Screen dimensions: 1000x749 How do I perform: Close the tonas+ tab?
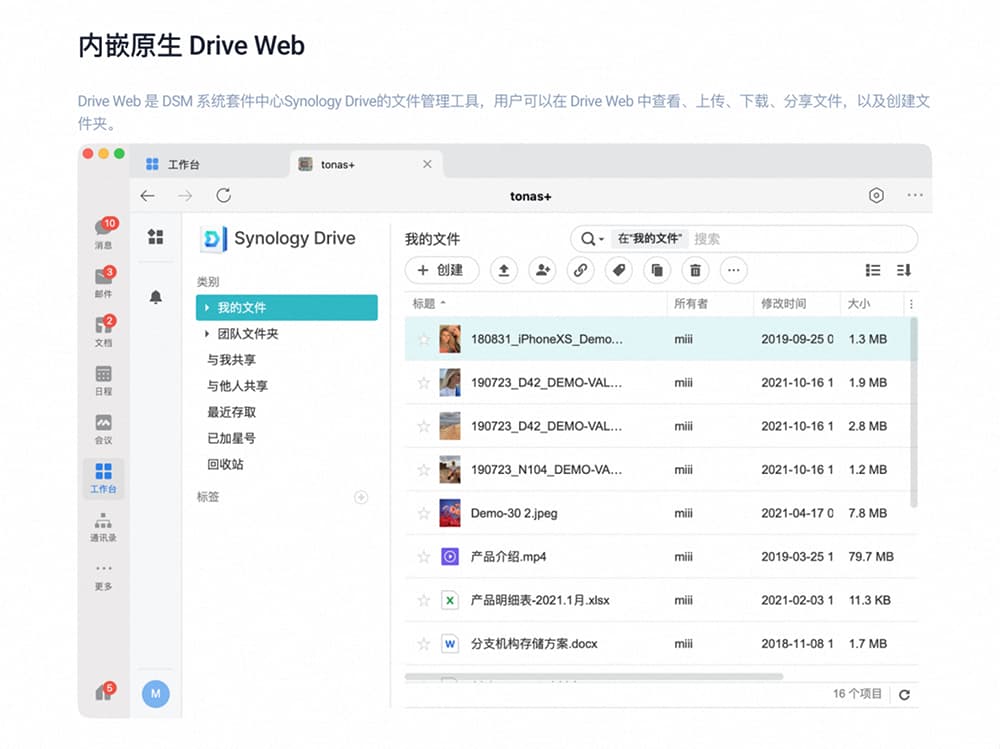pyautogui.click(x=427, y=164)
